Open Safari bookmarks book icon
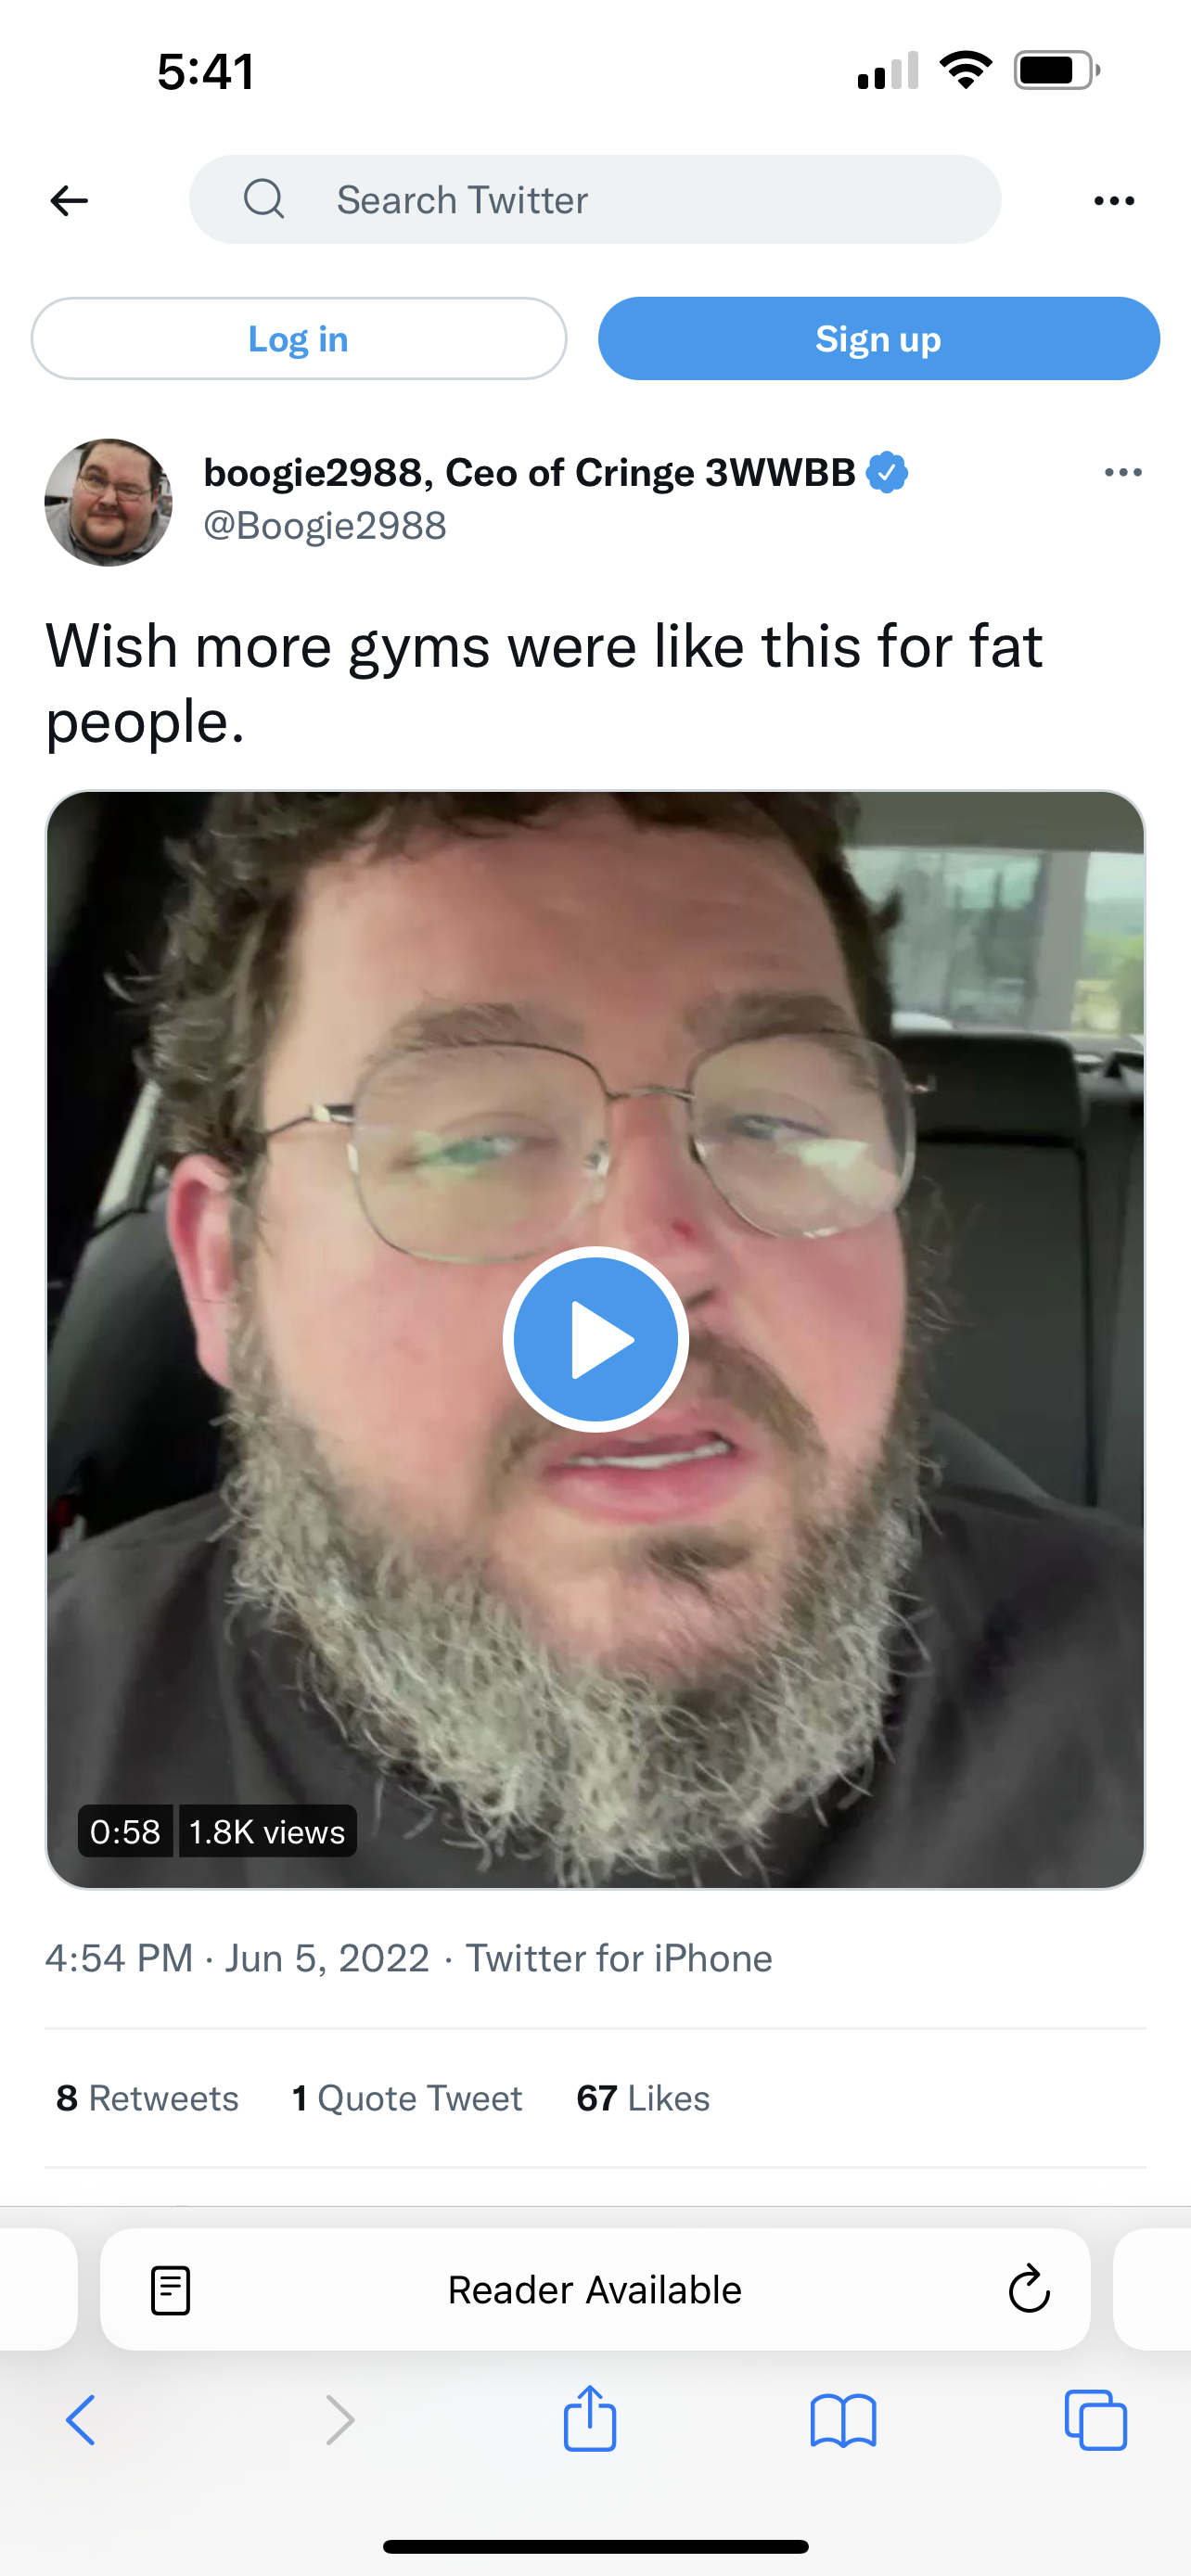1191x2576 pixels. click(843, 2421)
